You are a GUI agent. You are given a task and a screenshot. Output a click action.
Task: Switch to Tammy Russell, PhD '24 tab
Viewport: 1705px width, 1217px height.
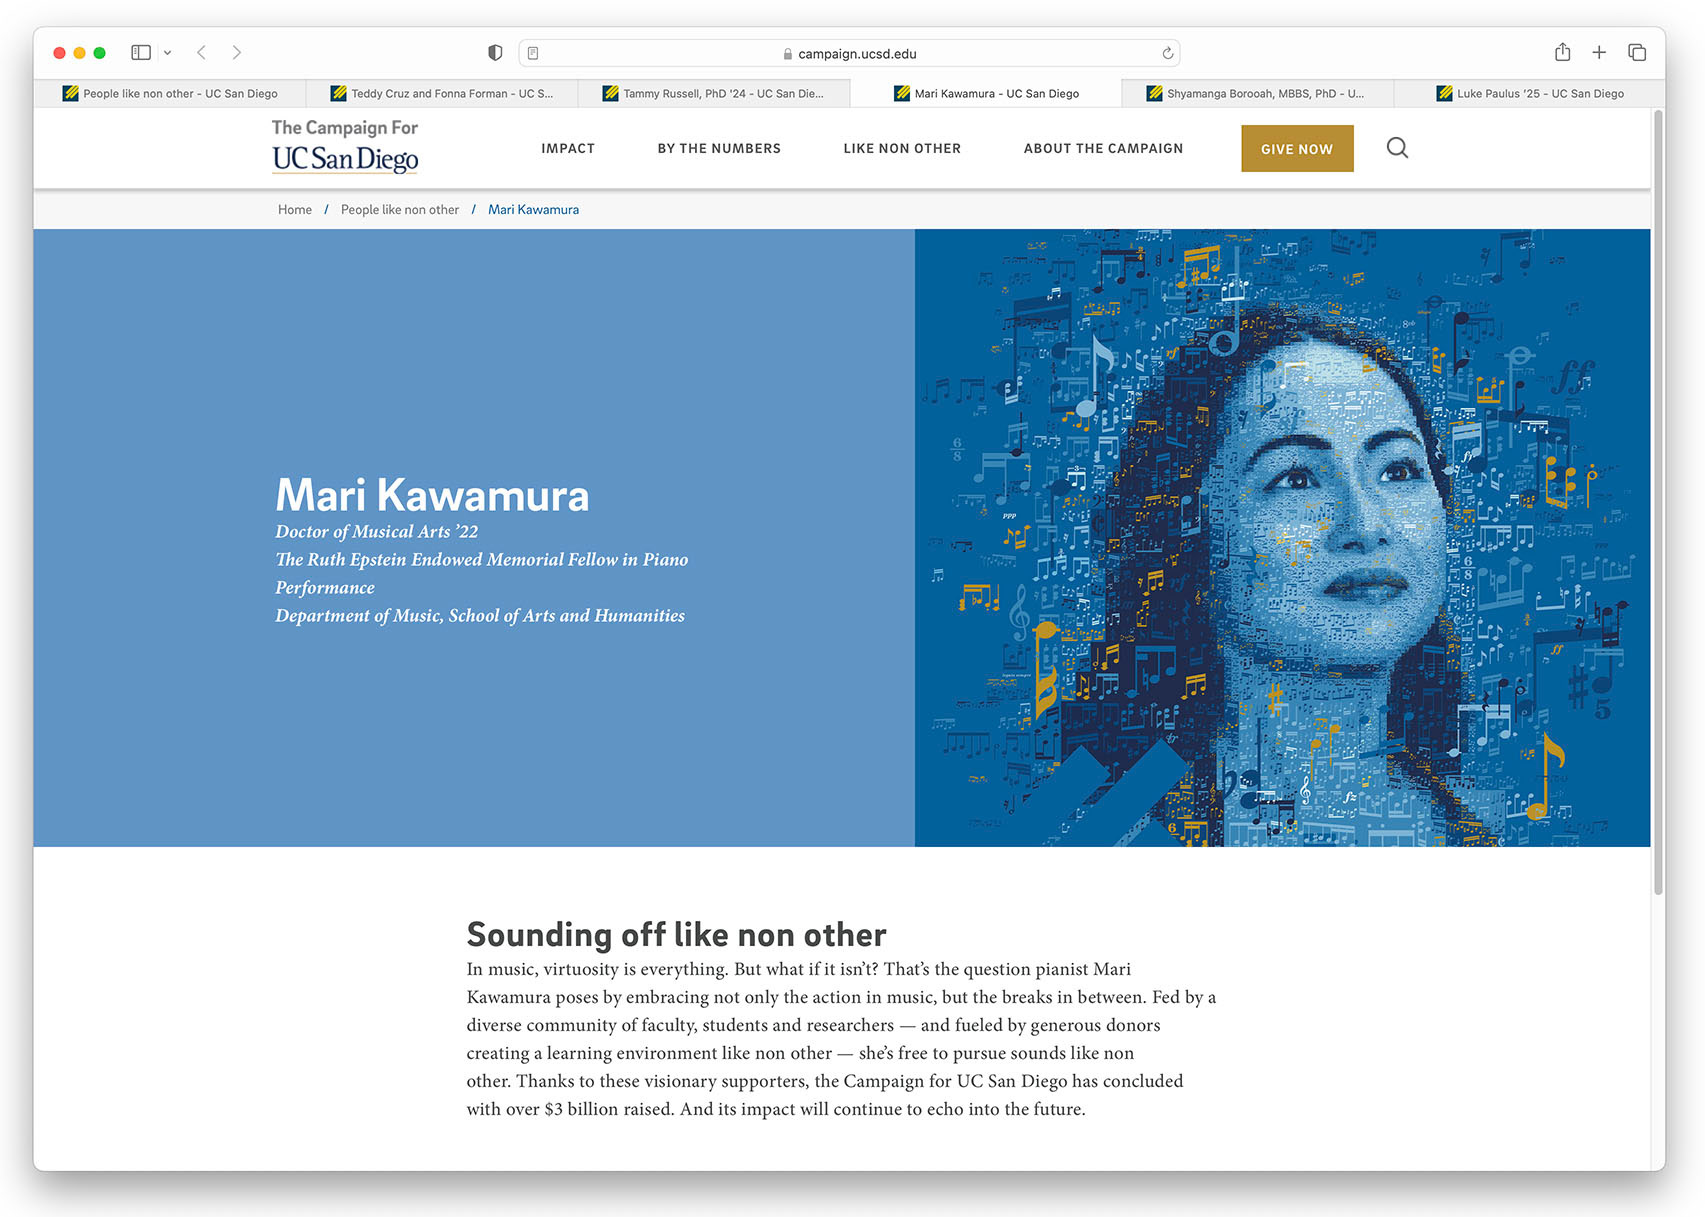713,93
